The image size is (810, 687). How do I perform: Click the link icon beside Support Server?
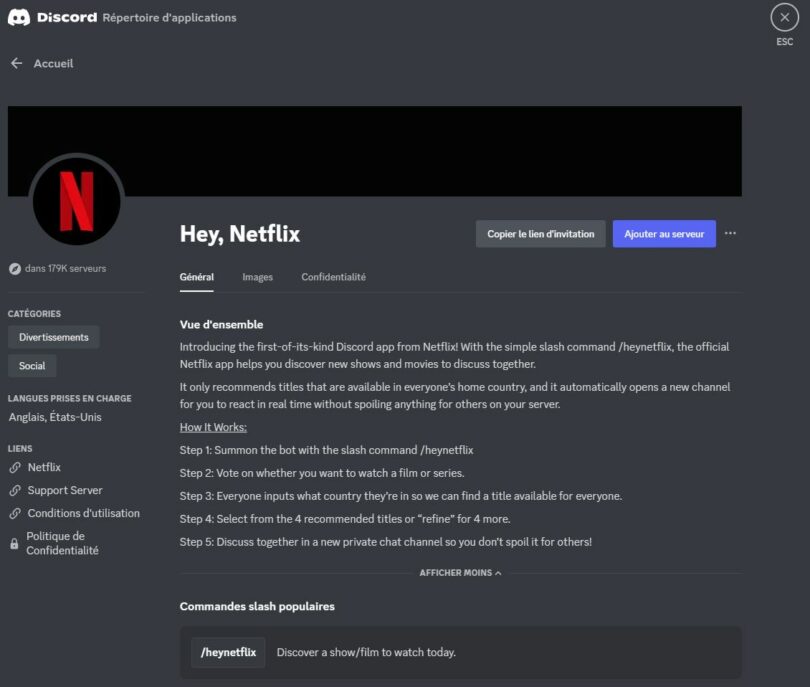coord(15,490)
